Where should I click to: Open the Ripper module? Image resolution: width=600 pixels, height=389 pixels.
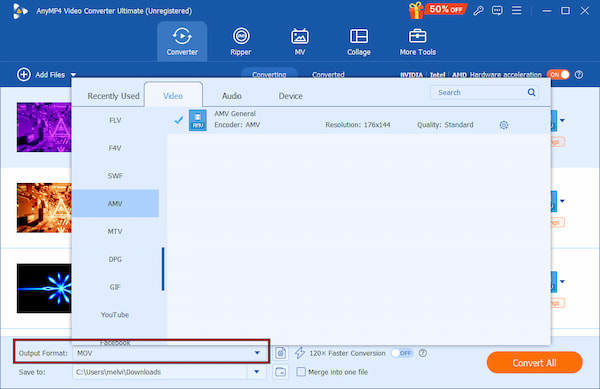pos(241,41)
